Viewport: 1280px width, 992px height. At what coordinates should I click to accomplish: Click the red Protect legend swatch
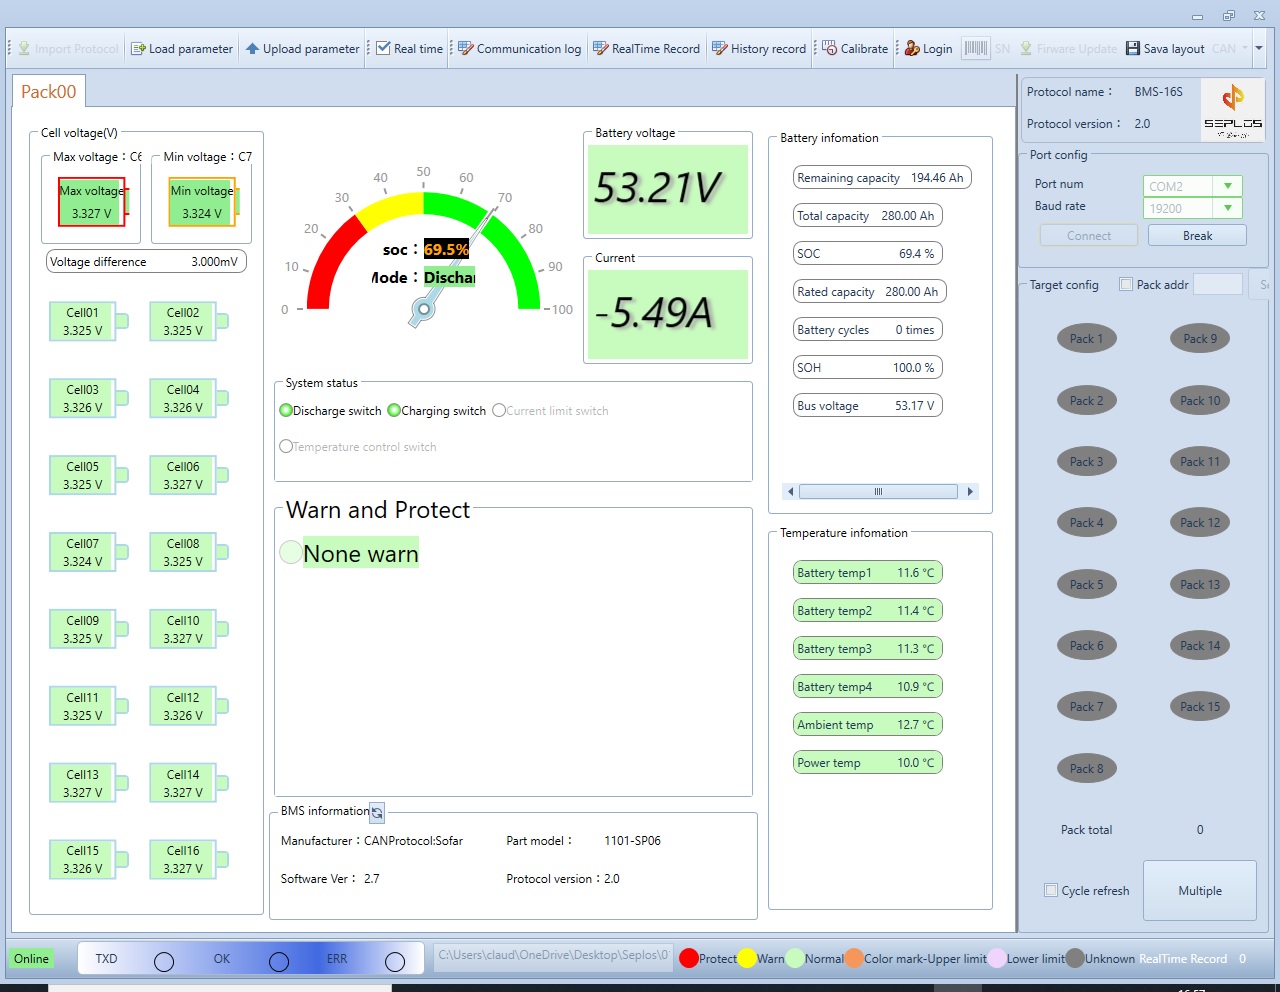point(688,958)
